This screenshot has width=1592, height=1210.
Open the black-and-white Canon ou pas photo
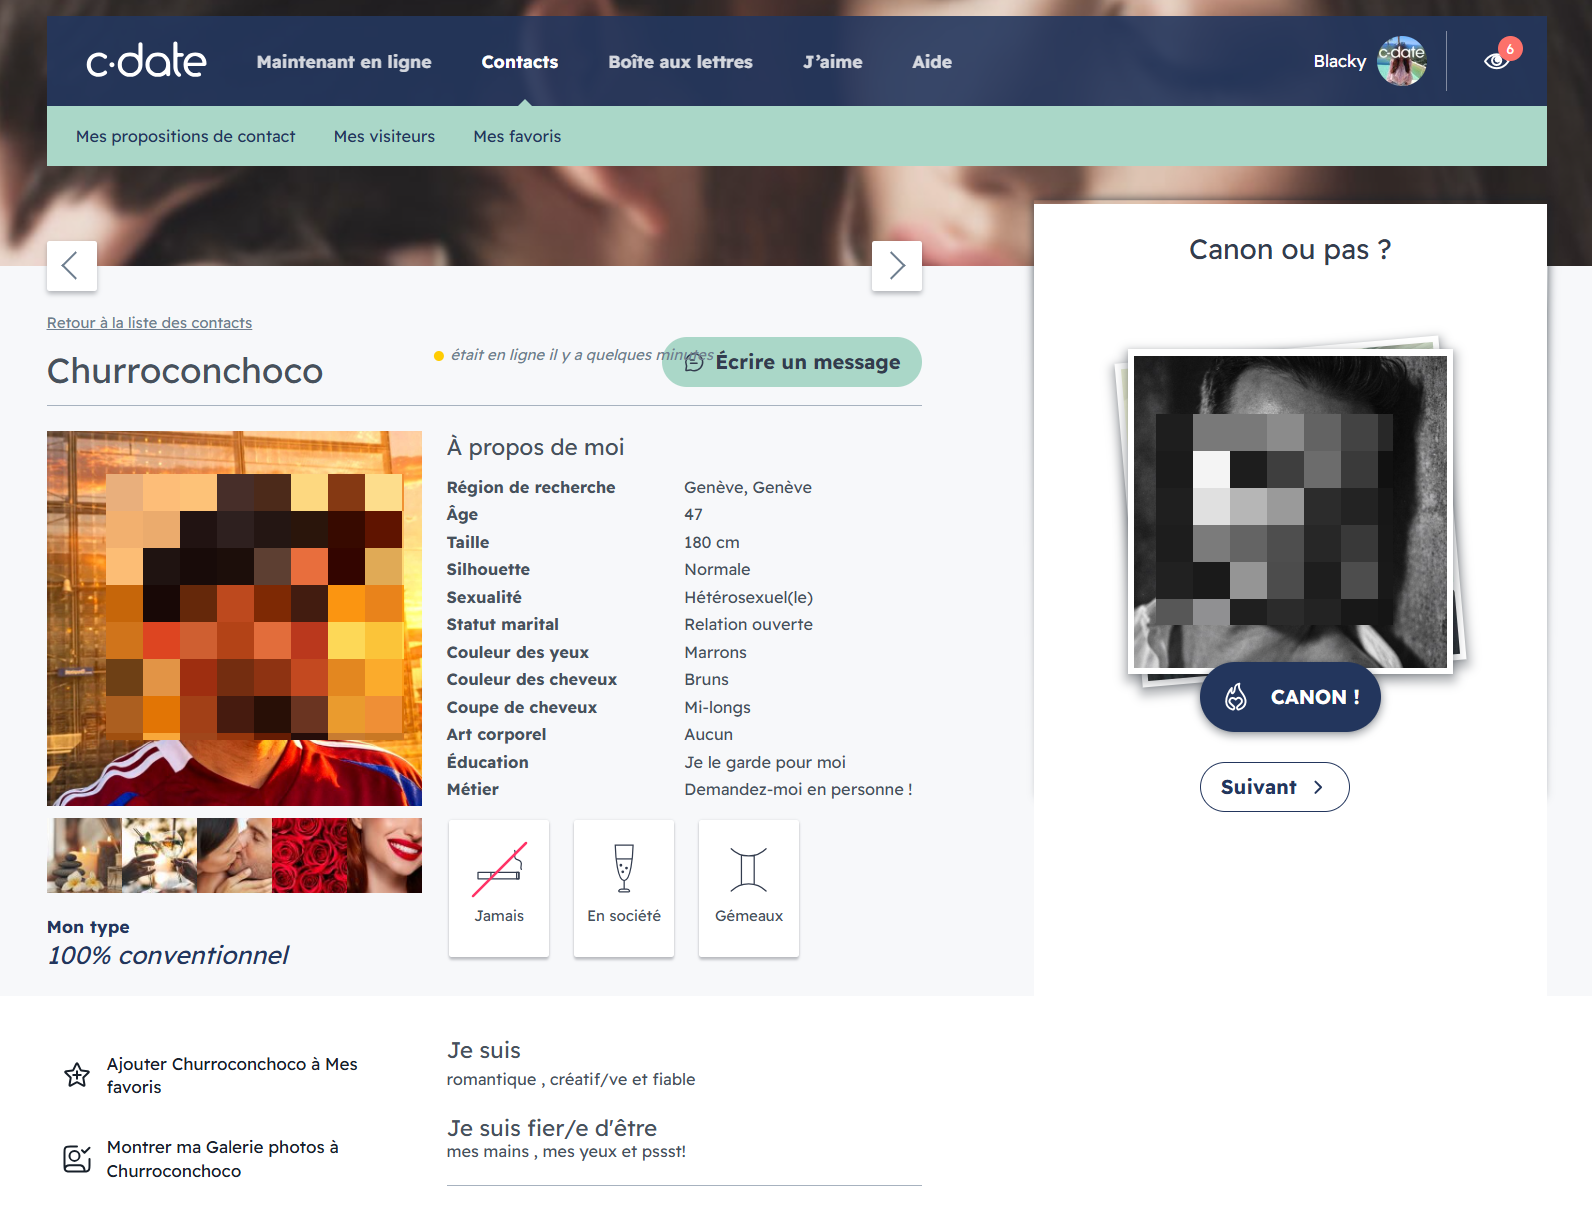pos(1290,511)
